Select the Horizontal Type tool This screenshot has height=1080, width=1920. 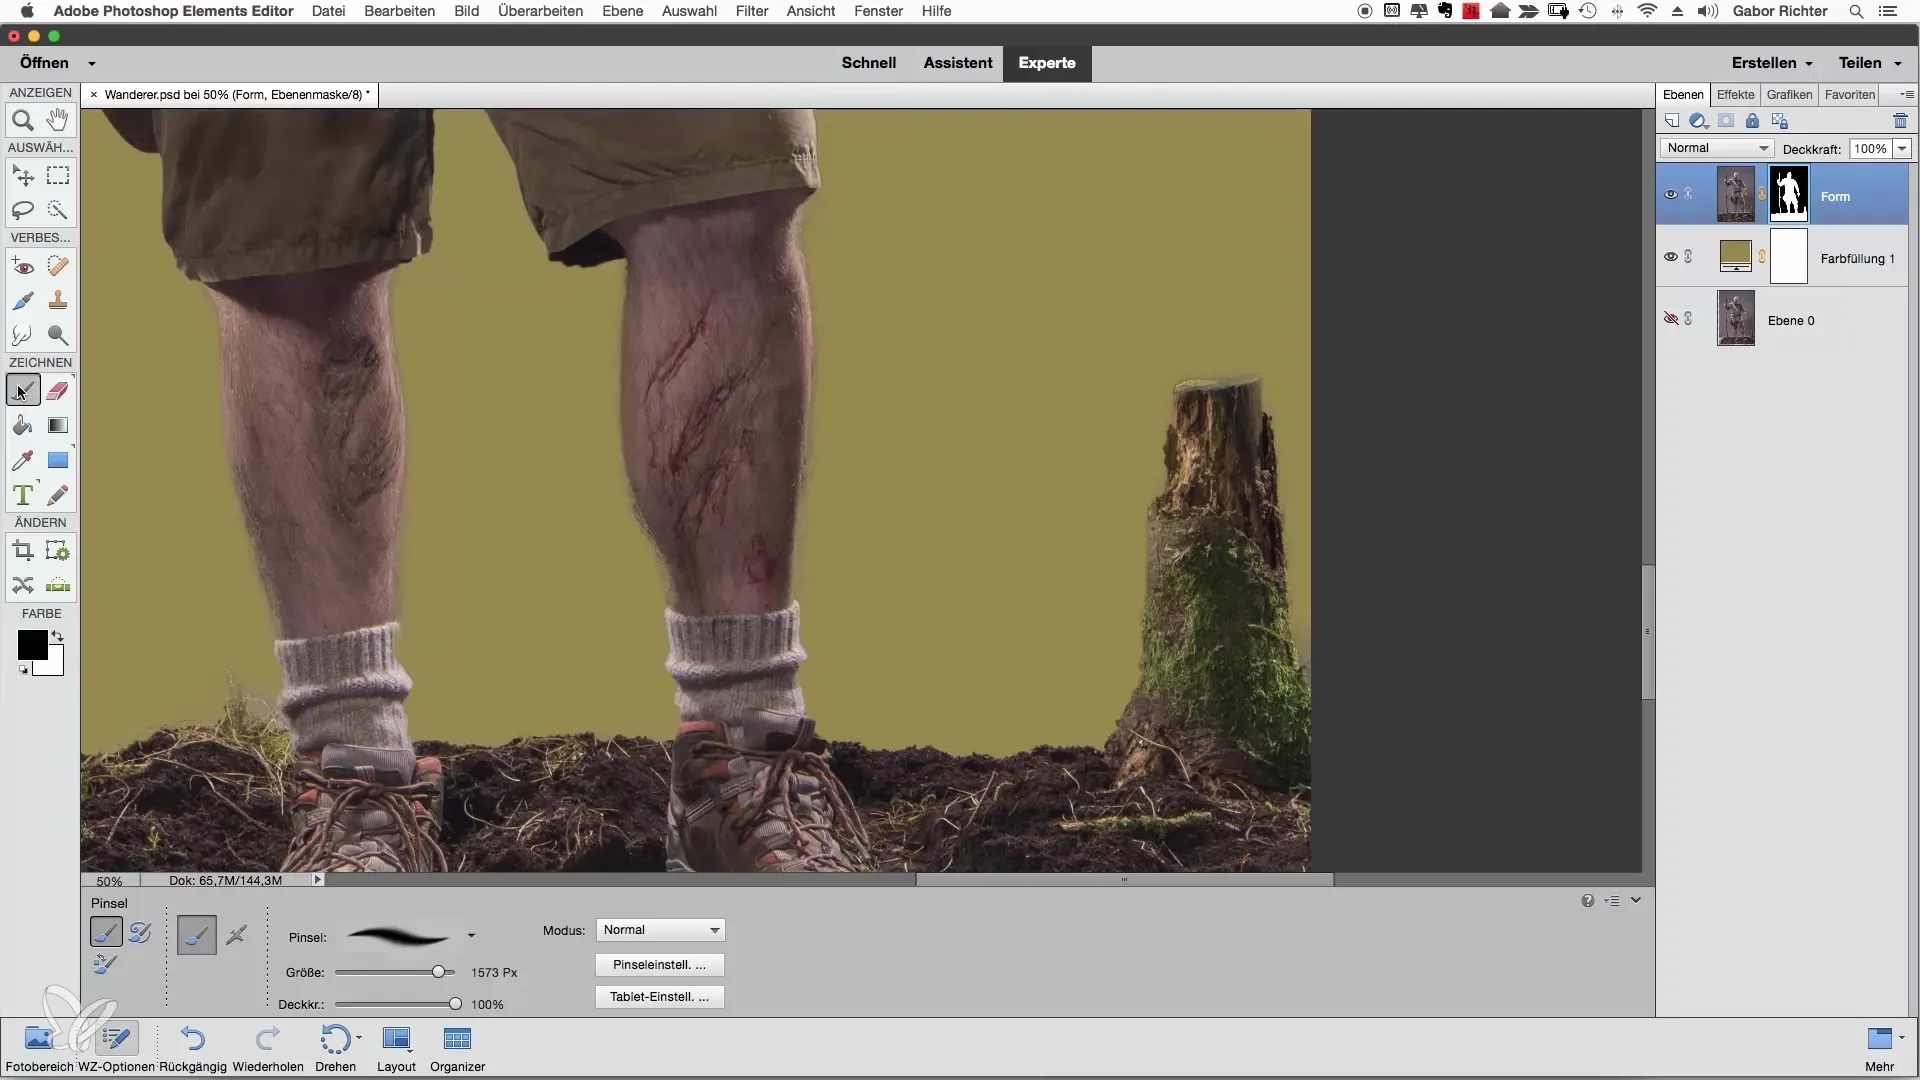pos(22,495)
